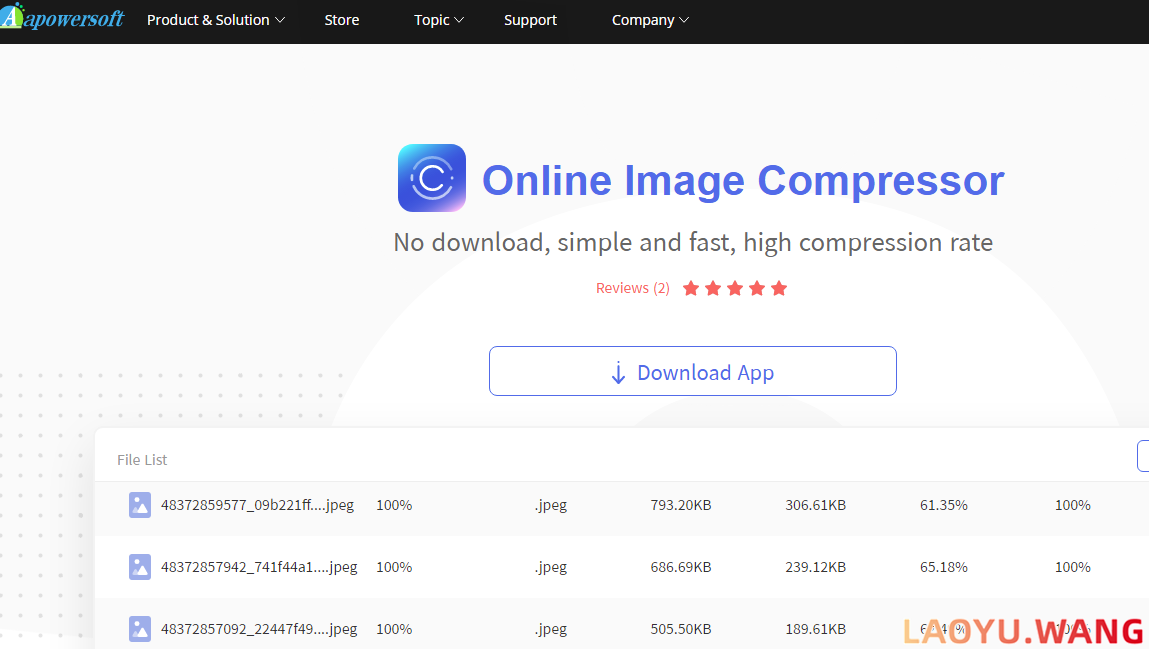Click the Apowersoft logo
This screenshot has height=649, width=1149.
click(x=62, y=17)
